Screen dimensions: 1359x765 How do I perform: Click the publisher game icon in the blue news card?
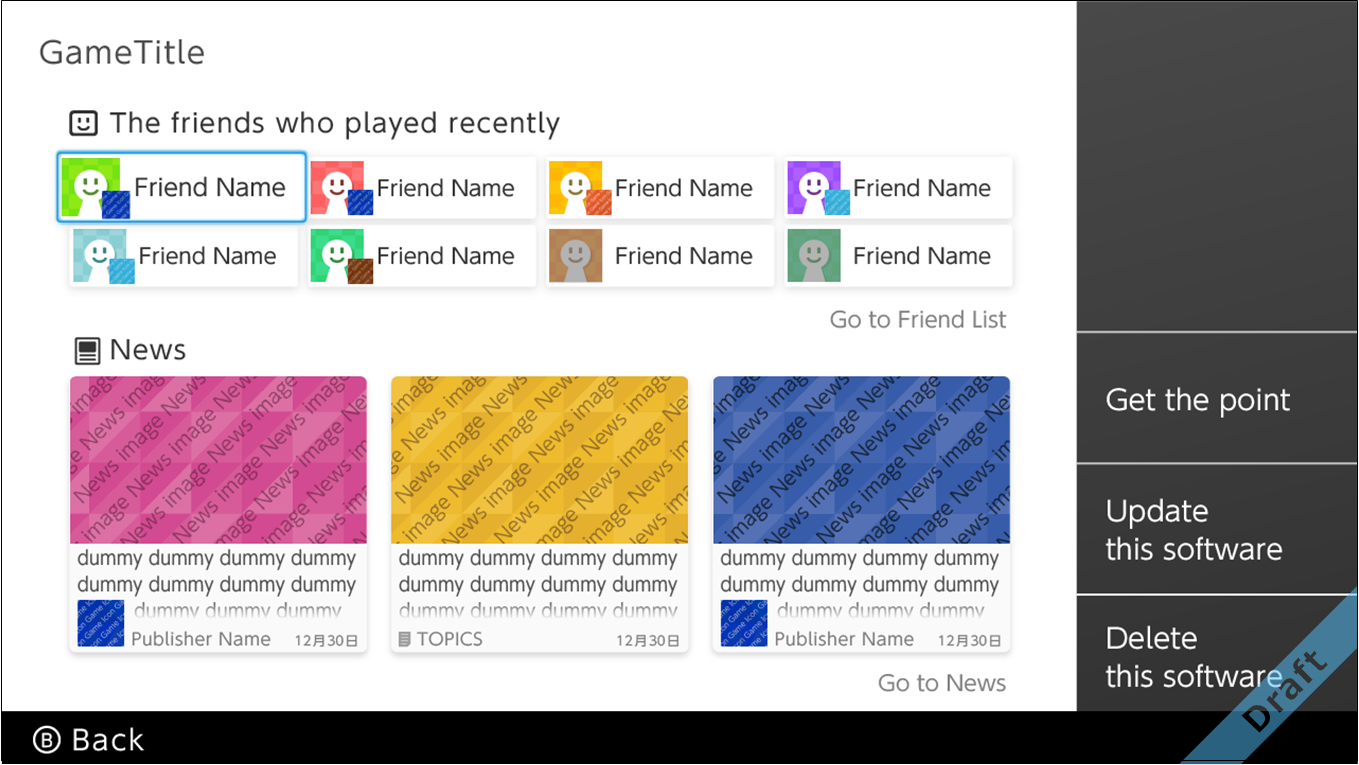tap(744, 623)
